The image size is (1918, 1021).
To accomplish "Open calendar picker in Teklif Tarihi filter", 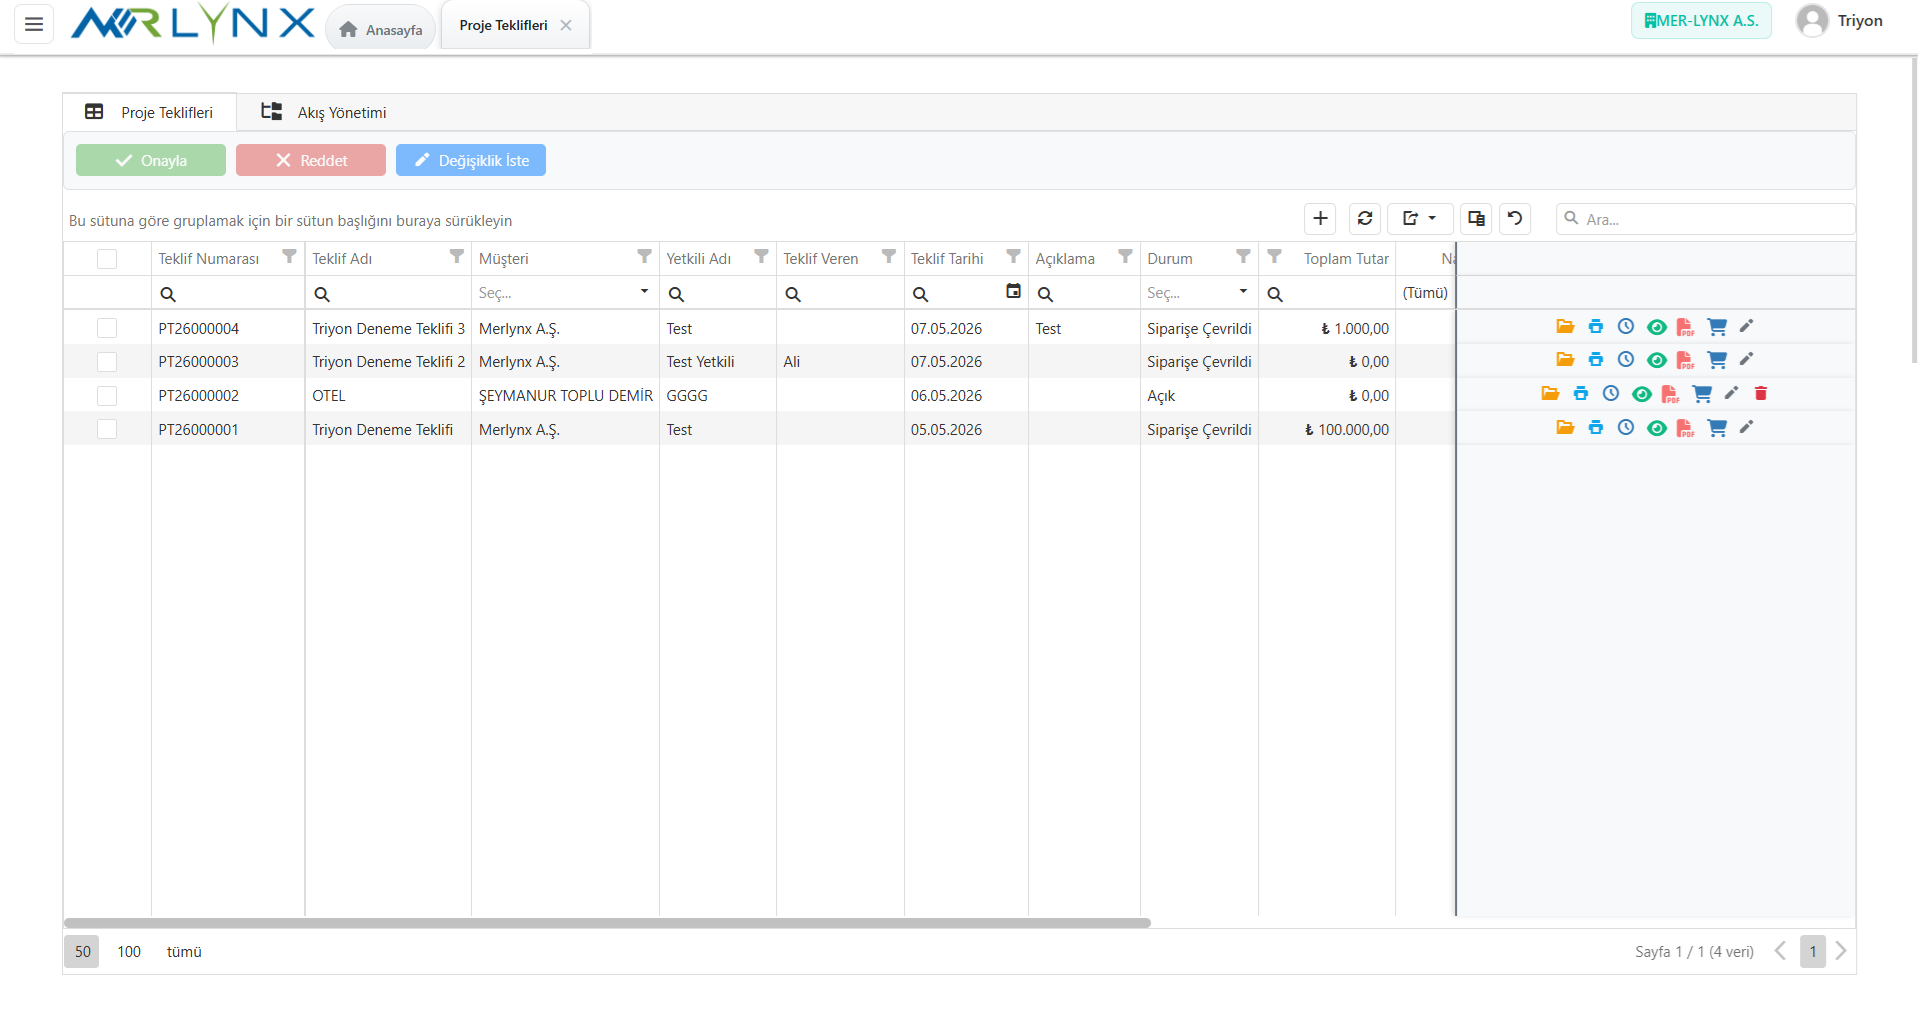I will click(x=1013, y=291).
